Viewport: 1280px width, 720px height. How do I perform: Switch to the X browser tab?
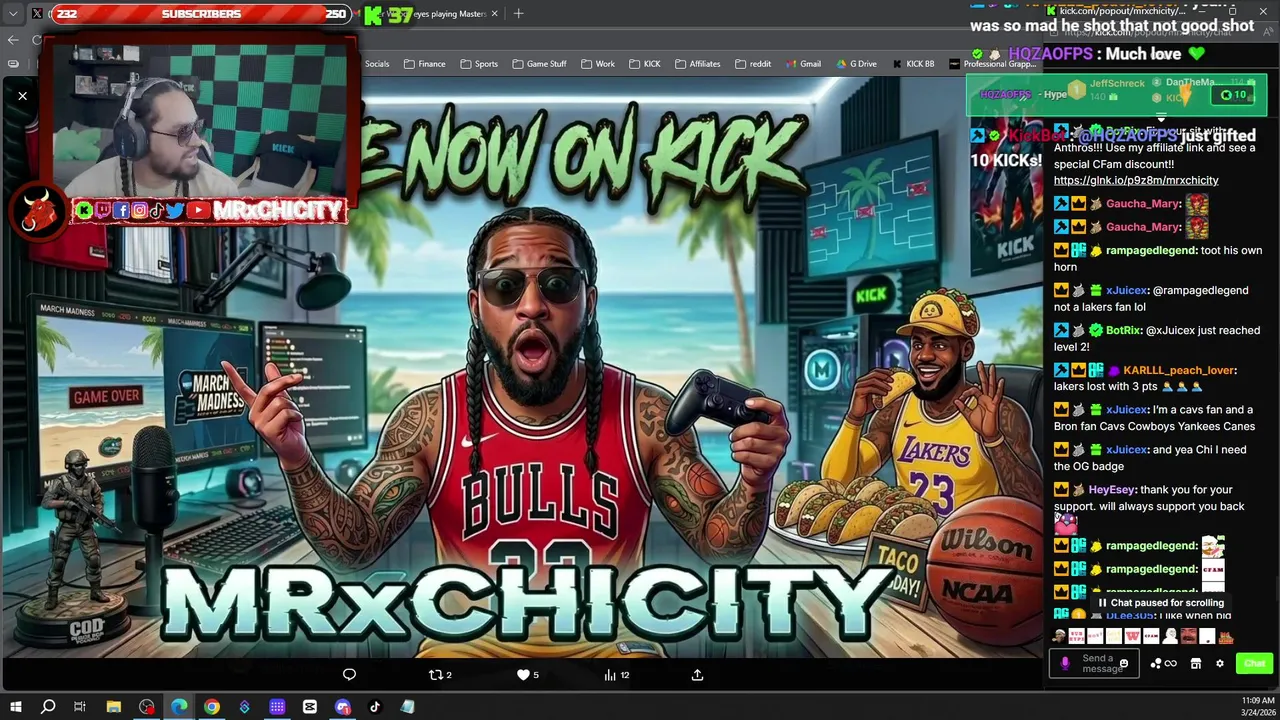coord(38,14)
